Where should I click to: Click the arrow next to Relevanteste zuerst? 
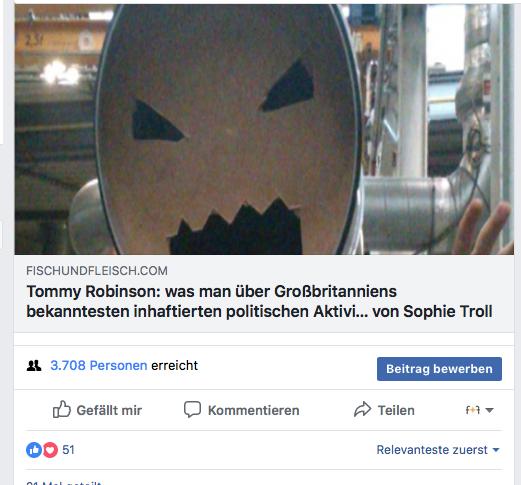(x=496, y=450)
